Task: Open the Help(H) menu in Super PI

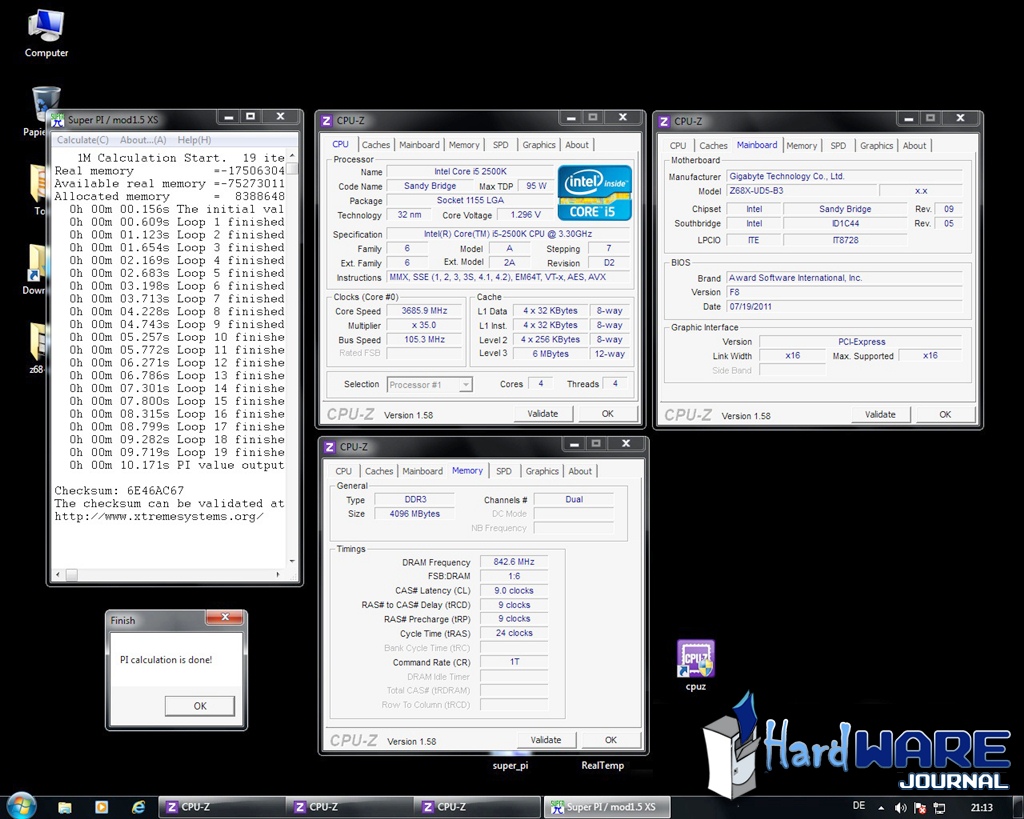Action: 193,140
